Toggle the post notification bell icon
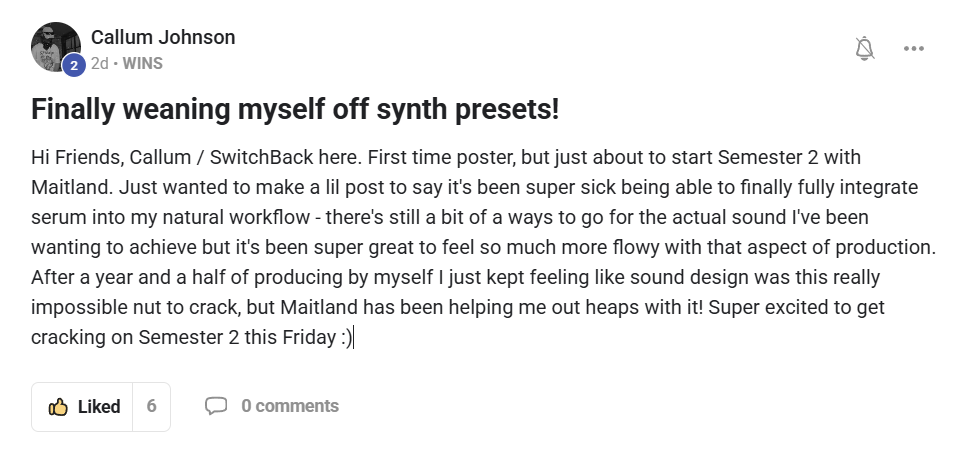 tap(865, 48)
